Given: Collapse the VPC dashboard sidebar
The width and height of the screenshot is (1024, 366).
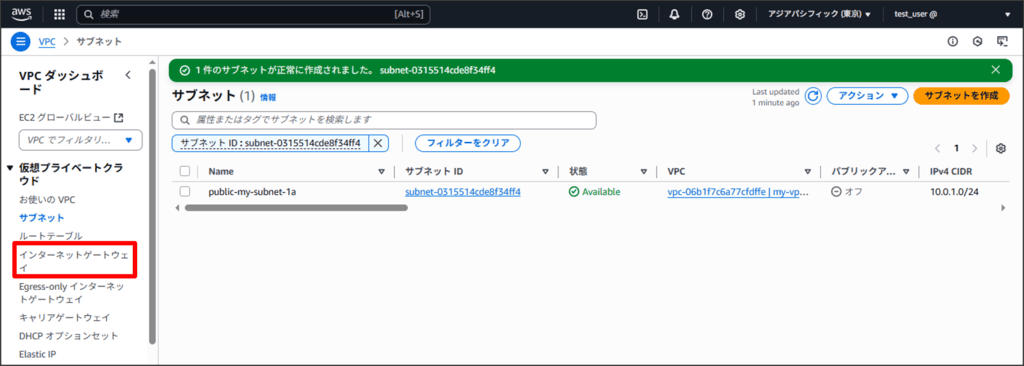Looking at the screenshot, I should [x=128, y=75].
